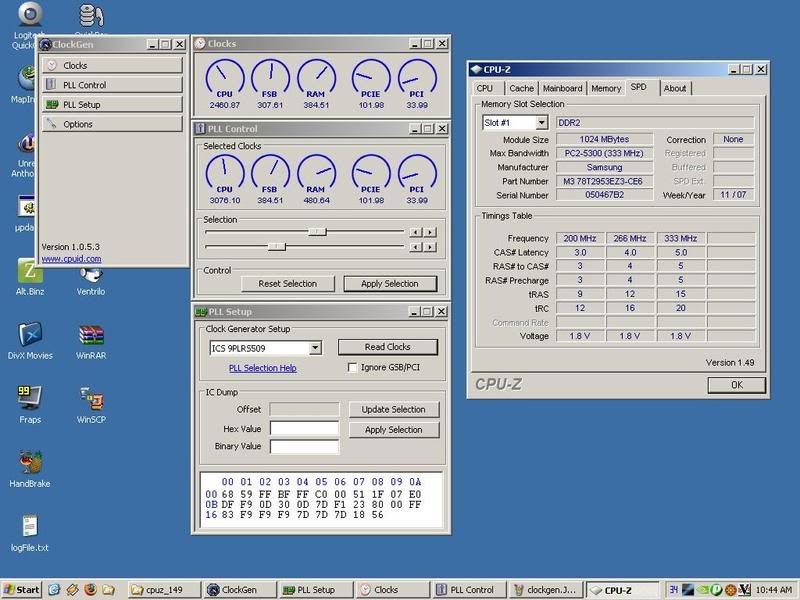Image resolution: width=800 pixels, height=600 pixels.
Task: Switch to the cpuz_149 folder on the taskbar
Action: [x=163, y=590]
